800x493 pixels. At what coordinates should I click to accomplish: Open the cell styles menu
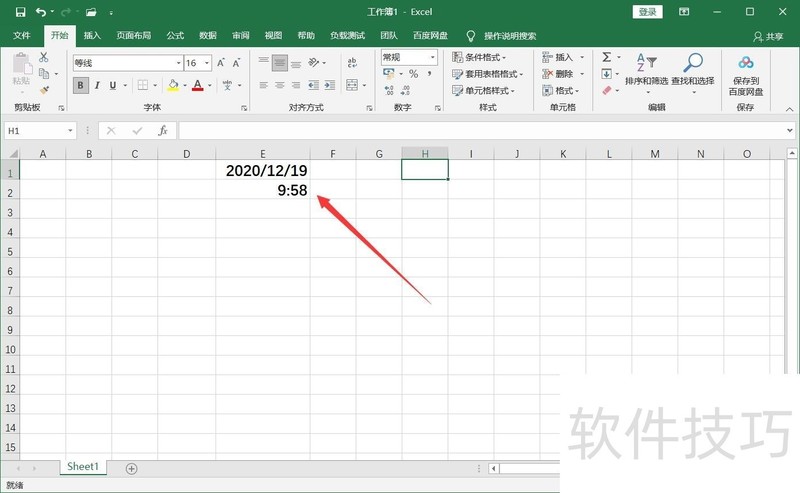(x=483, y=91)
